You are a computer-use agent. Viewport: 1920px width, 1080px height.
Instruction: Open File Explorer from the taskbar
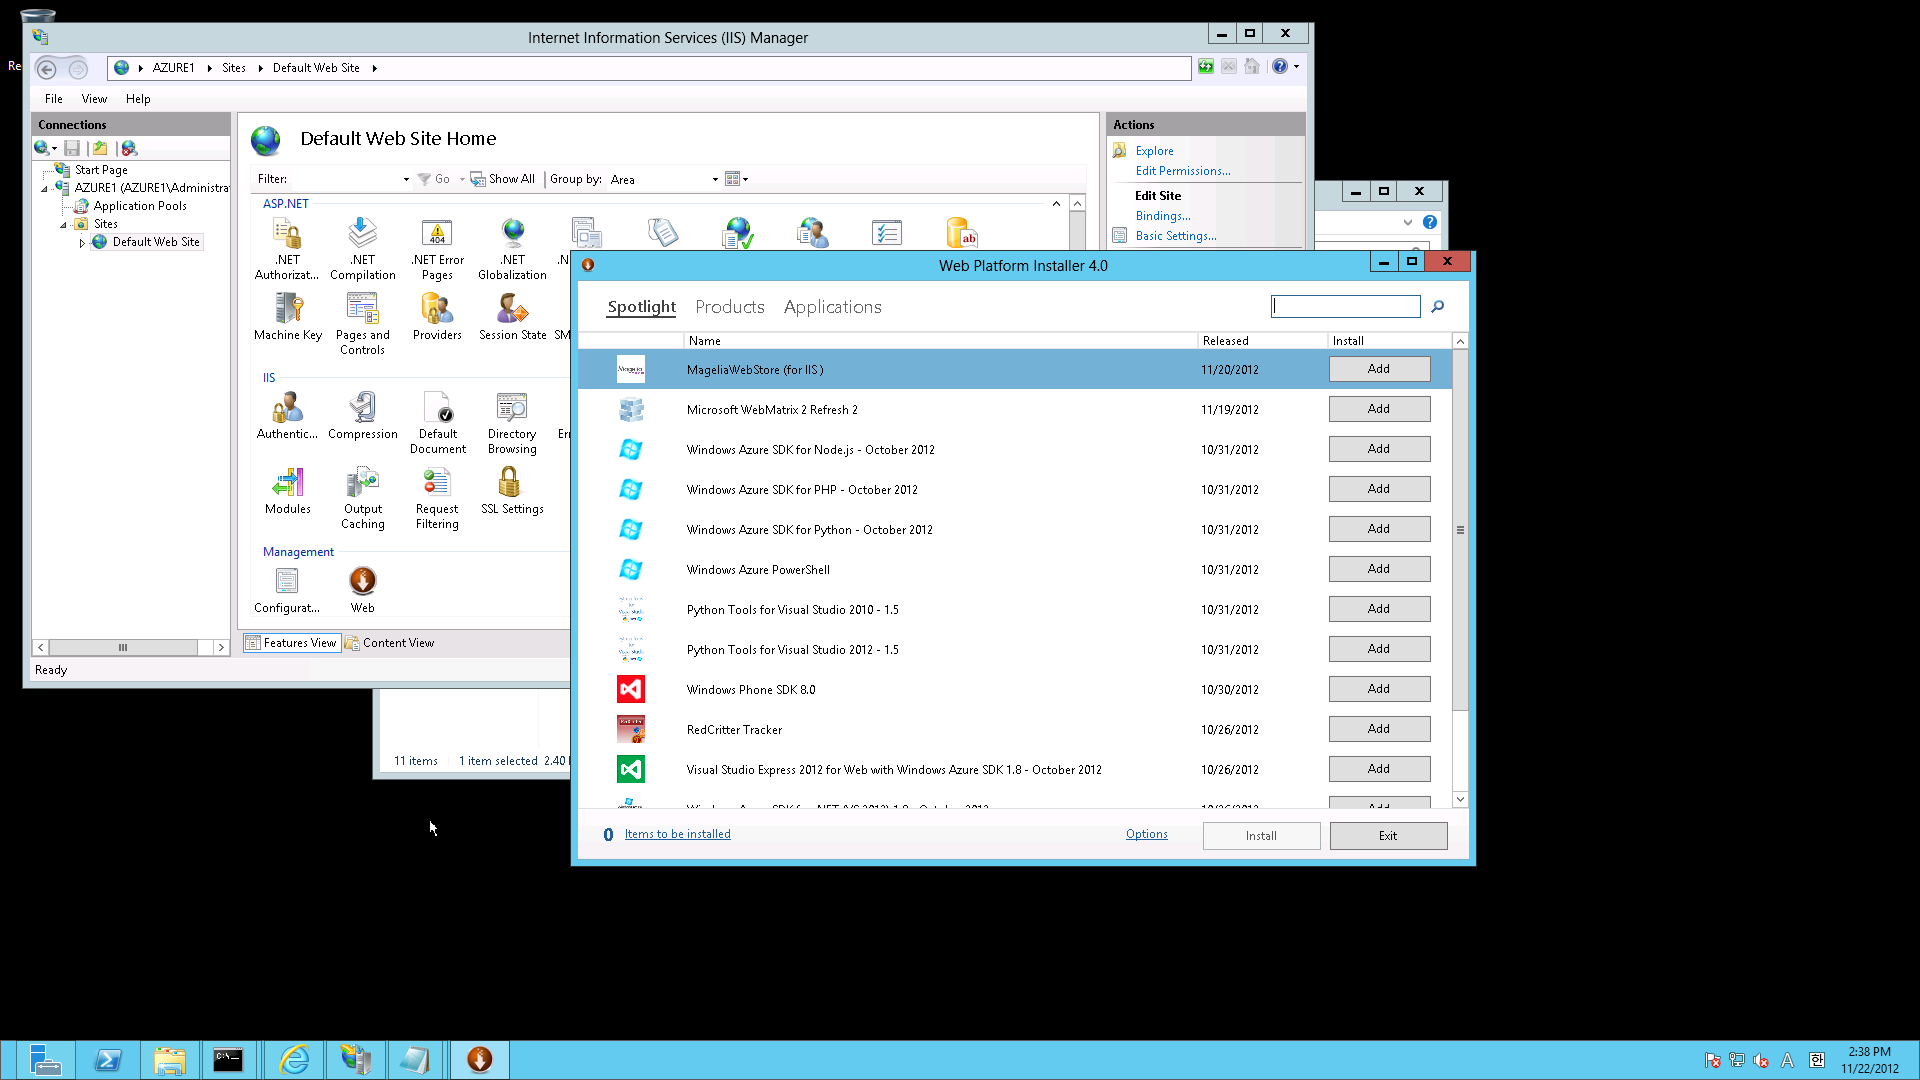(x=169, y=1059)
